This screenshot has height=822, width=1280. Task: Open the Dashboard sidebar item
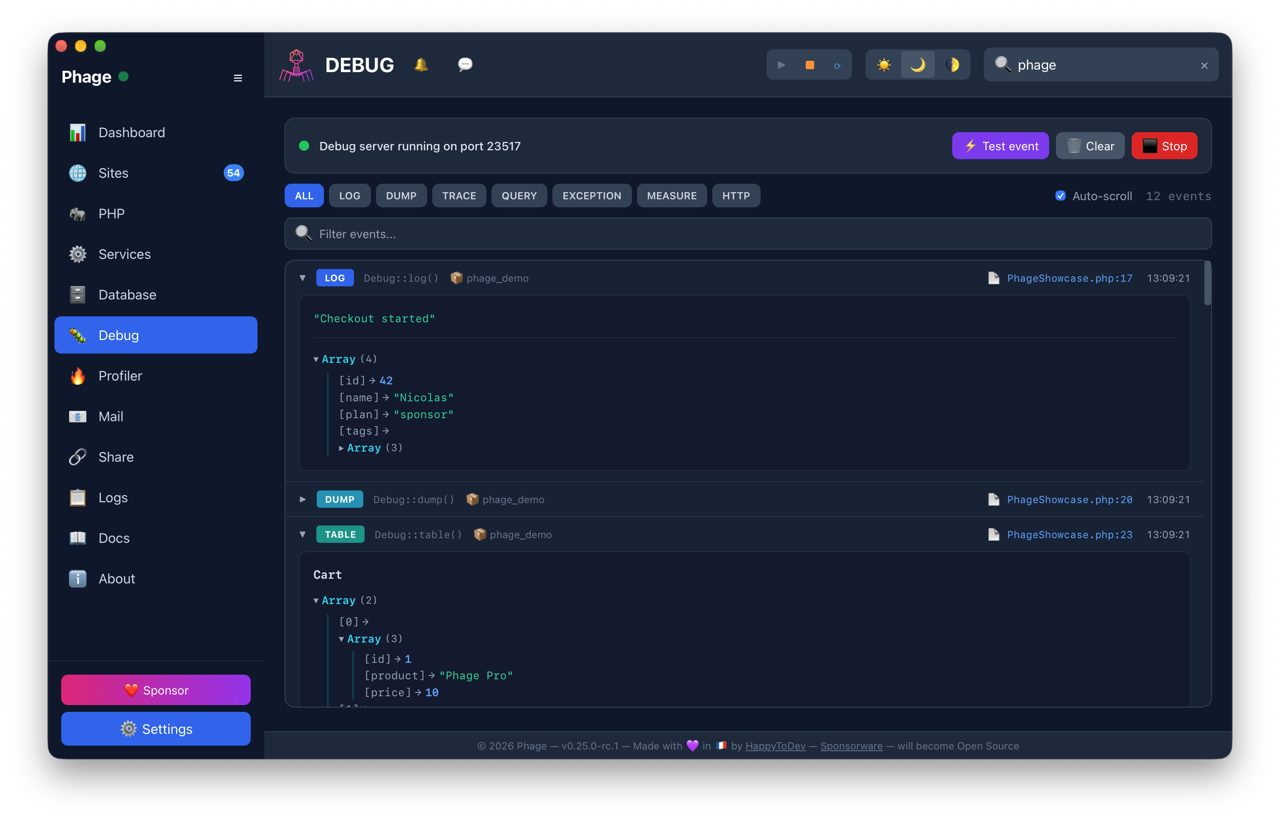click(156, 132)
